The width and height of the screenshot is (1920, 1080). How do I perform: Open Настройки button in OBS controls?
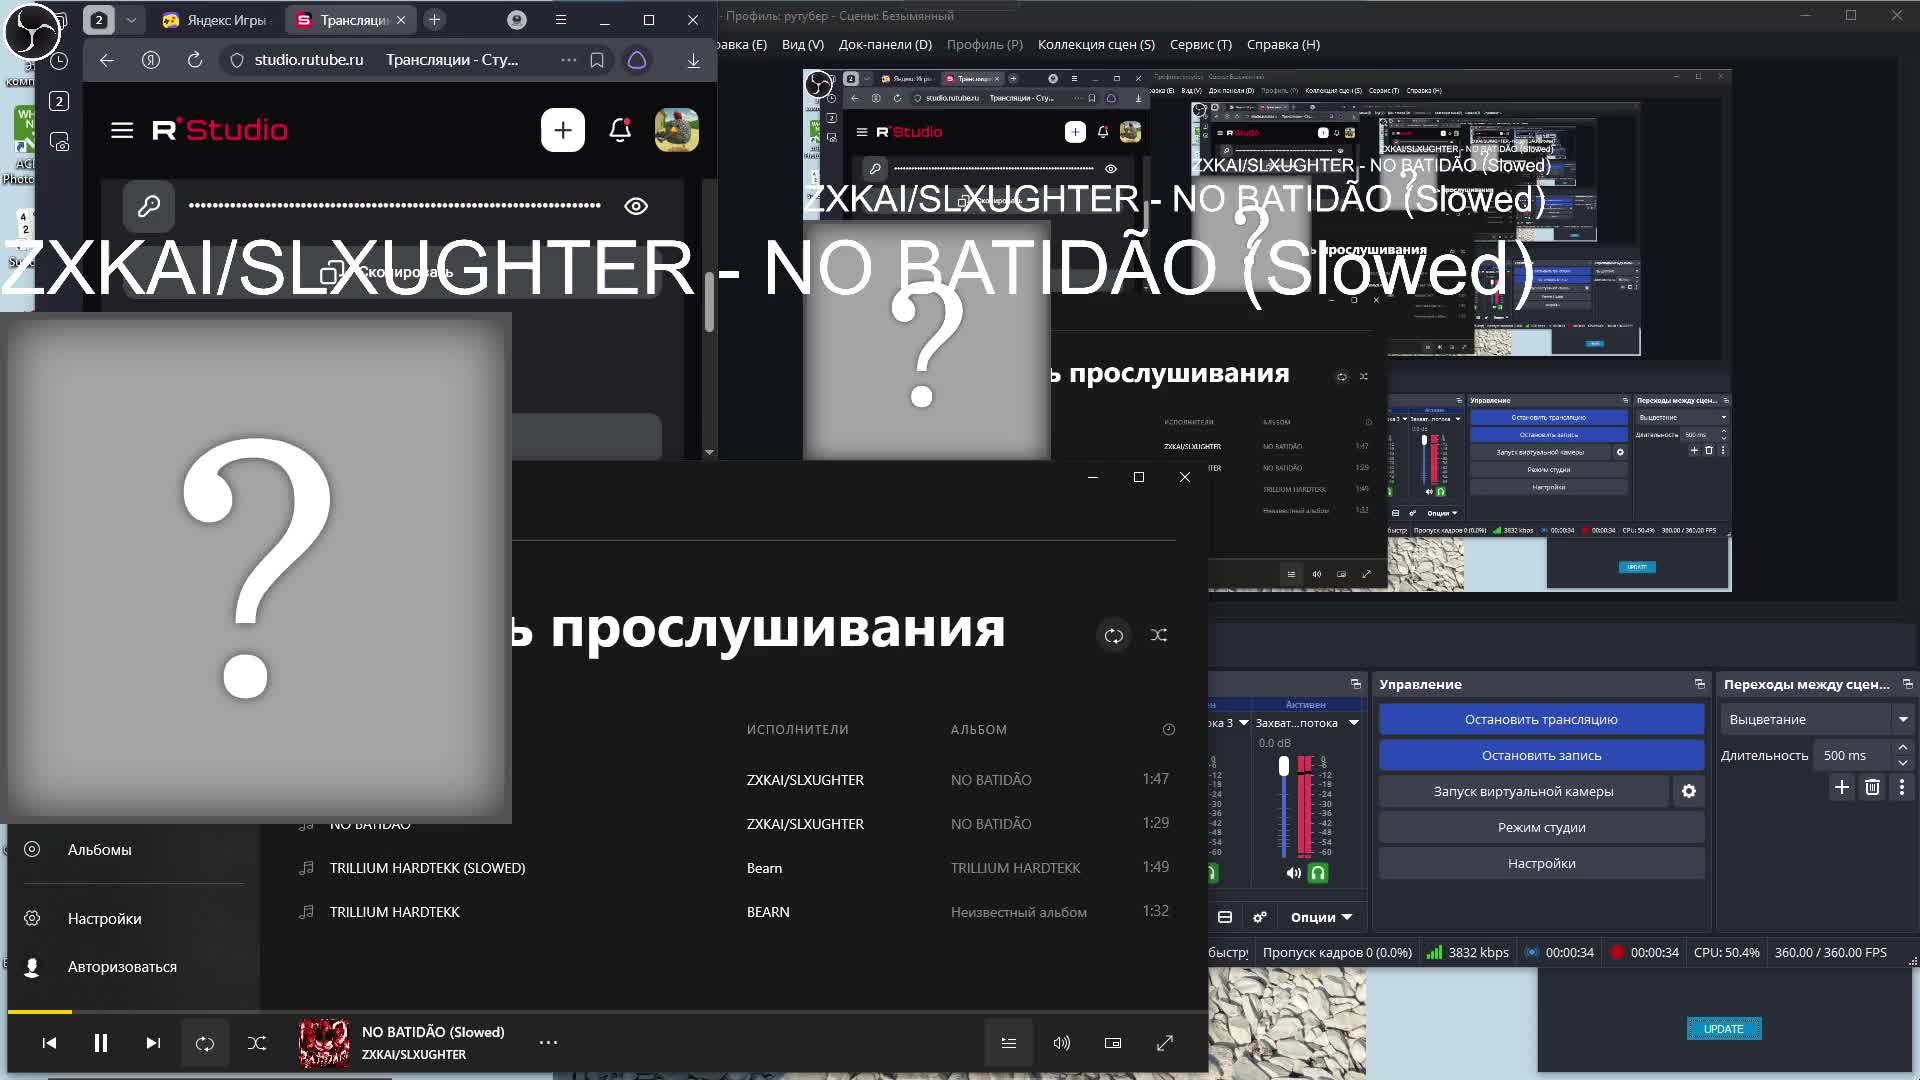point(1541,863)
